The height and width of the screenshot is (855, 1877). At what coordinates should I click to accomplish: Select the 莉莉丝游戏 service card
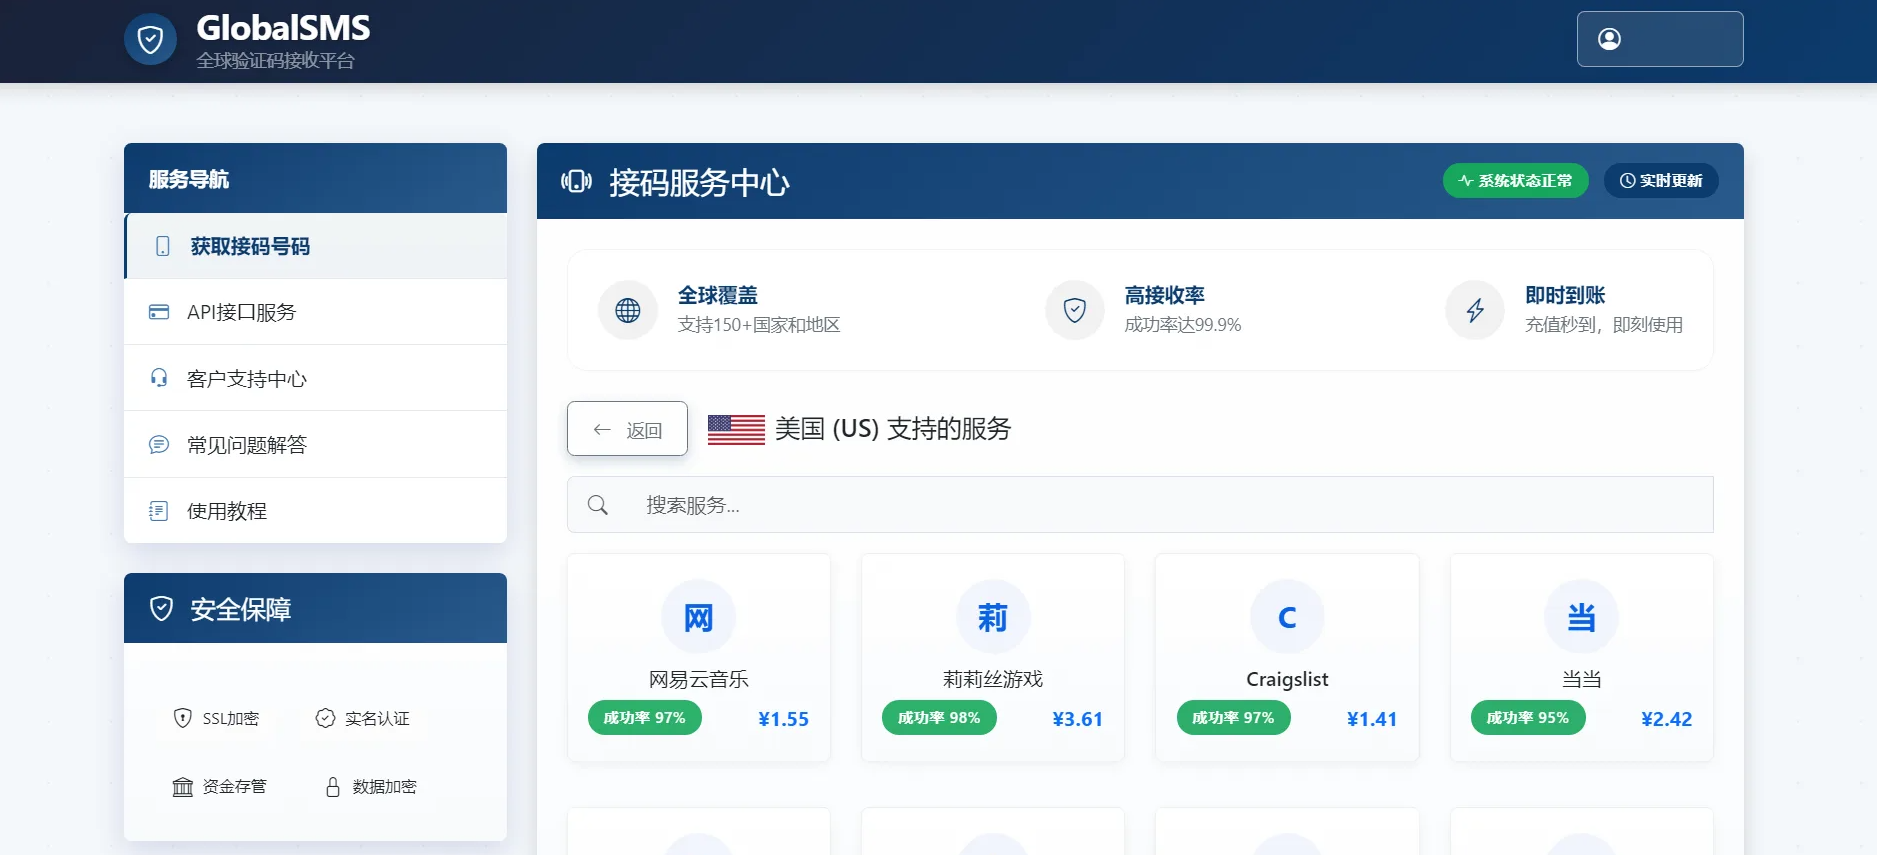pos(993,657)
